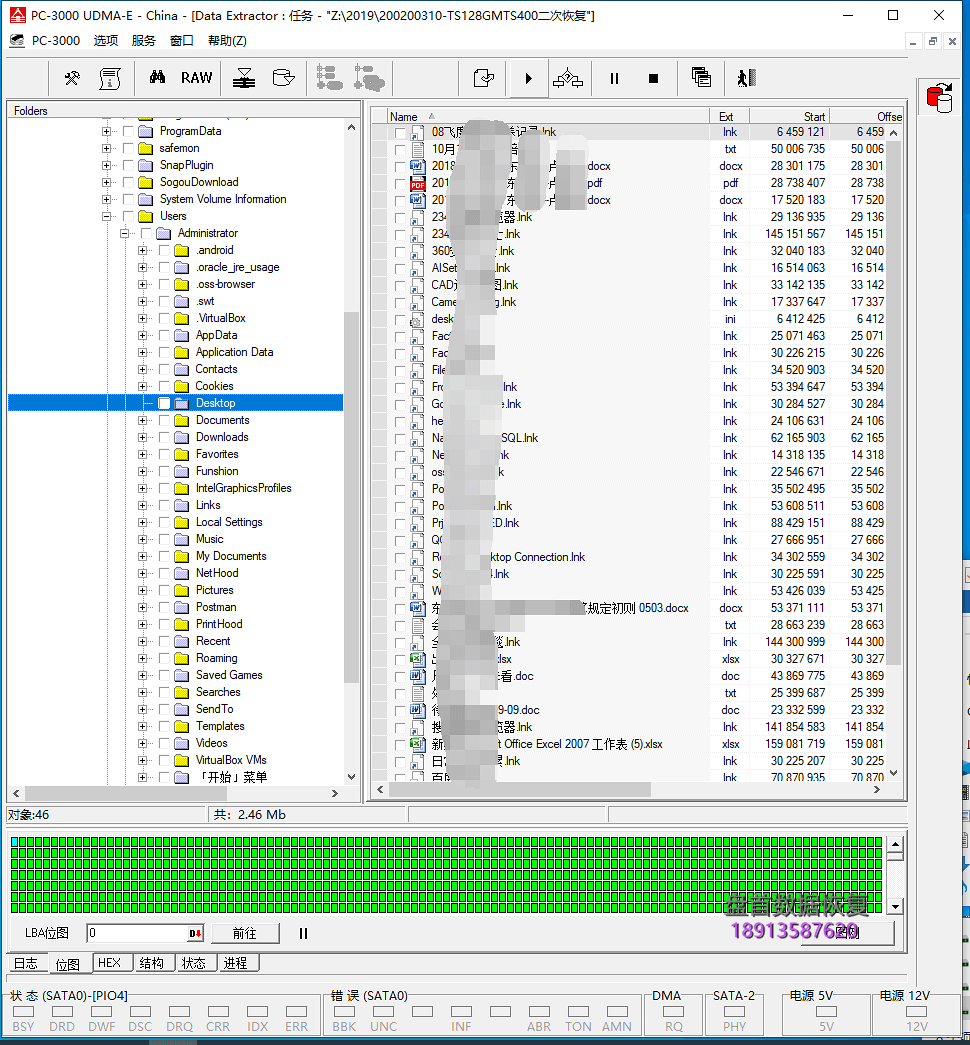Click the folder tree vertical scrollbar thumb
970x1045 pixels.
pyautogui.click(x=351, y=497)
